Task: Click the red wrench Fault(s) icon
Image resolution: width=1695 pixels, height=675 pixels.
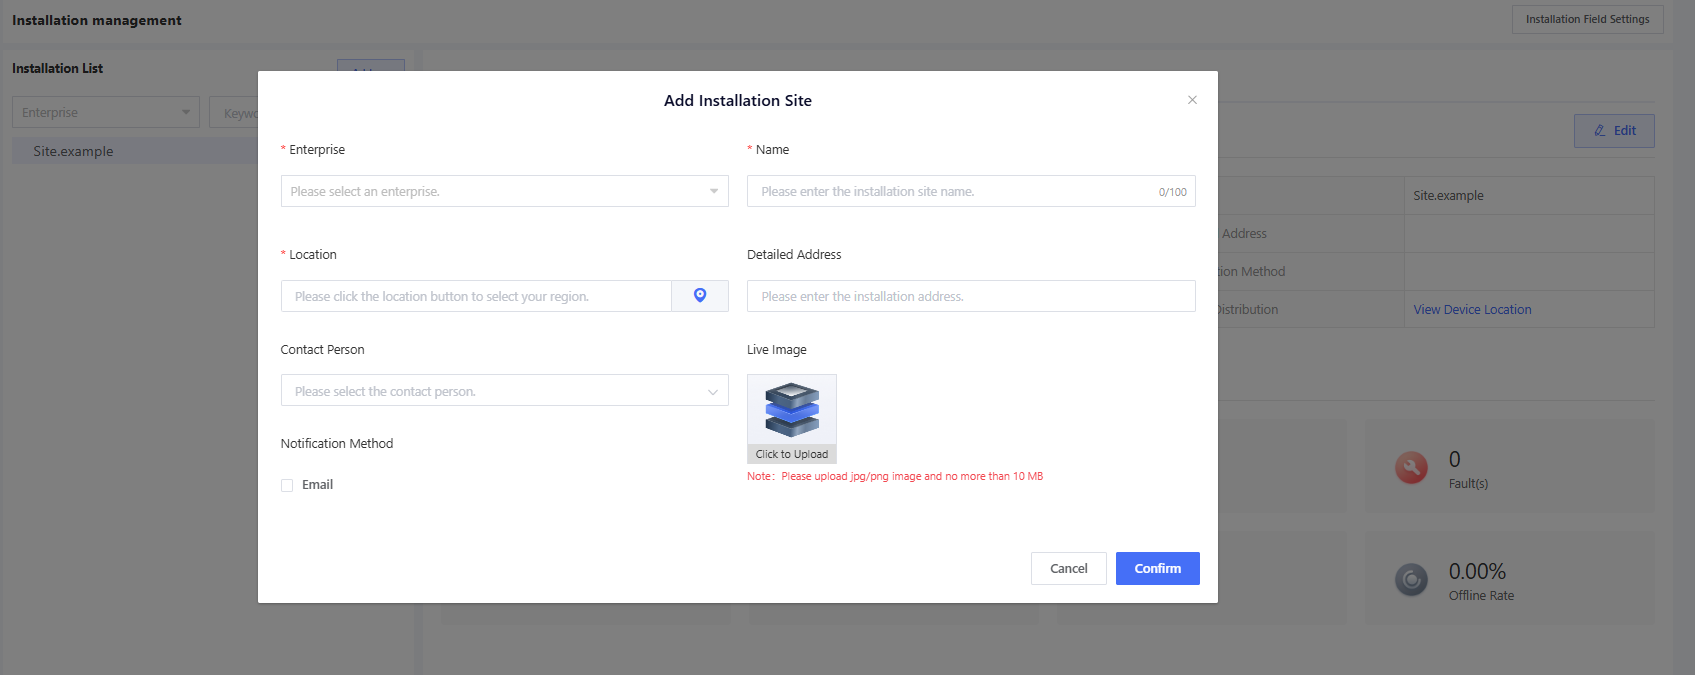Action: point(1411,467)
